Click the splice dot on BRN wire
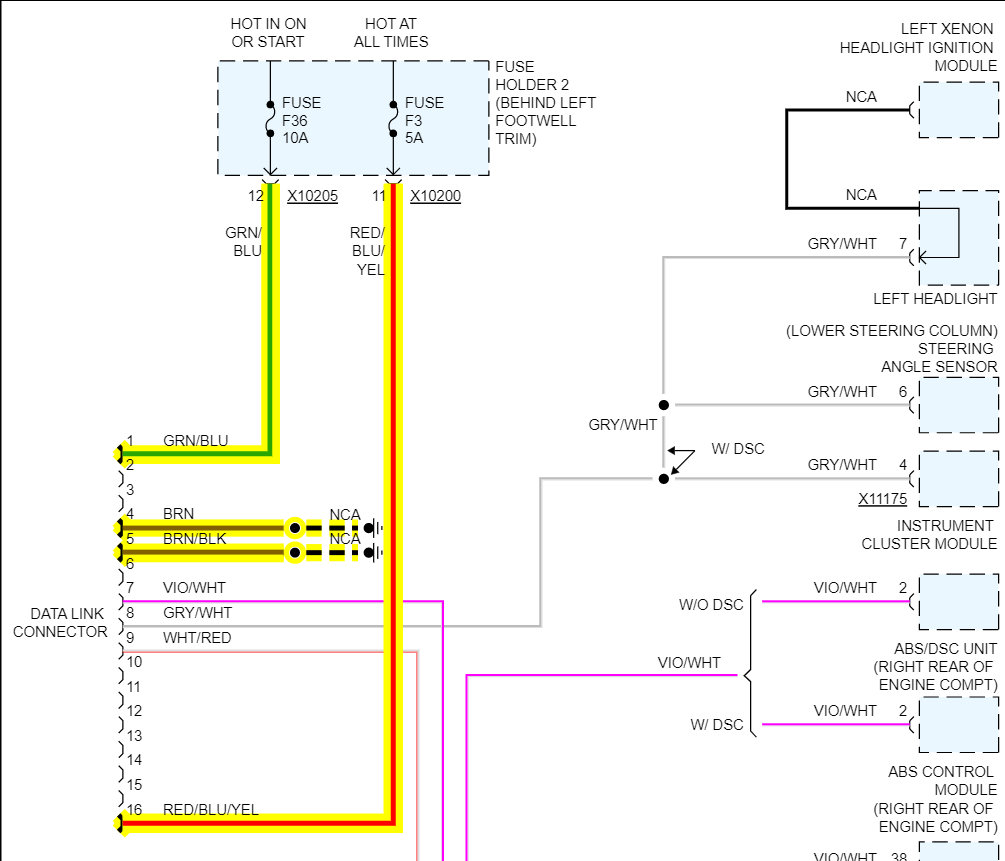Screen dimensions: 1005x861 click(x=295, y=528)
